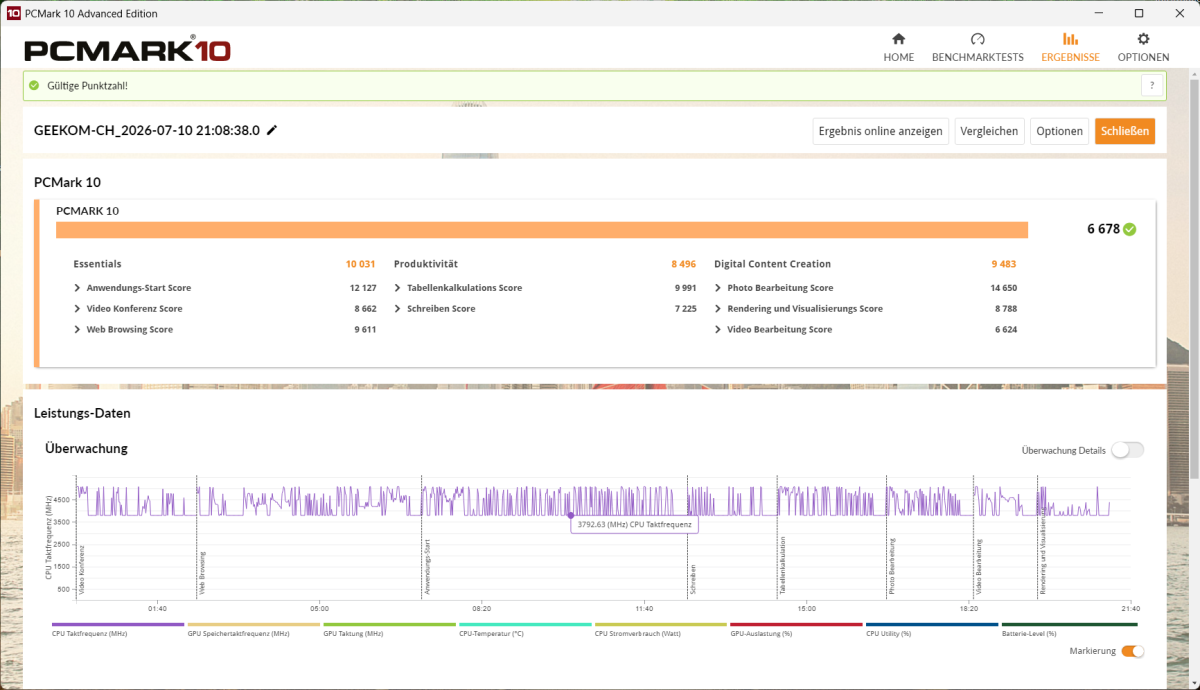Click Photo Bearbeitung value 14 650
Image resolution: width=1200 pixels, height=690 pixels.
[x=1002, y=288]
